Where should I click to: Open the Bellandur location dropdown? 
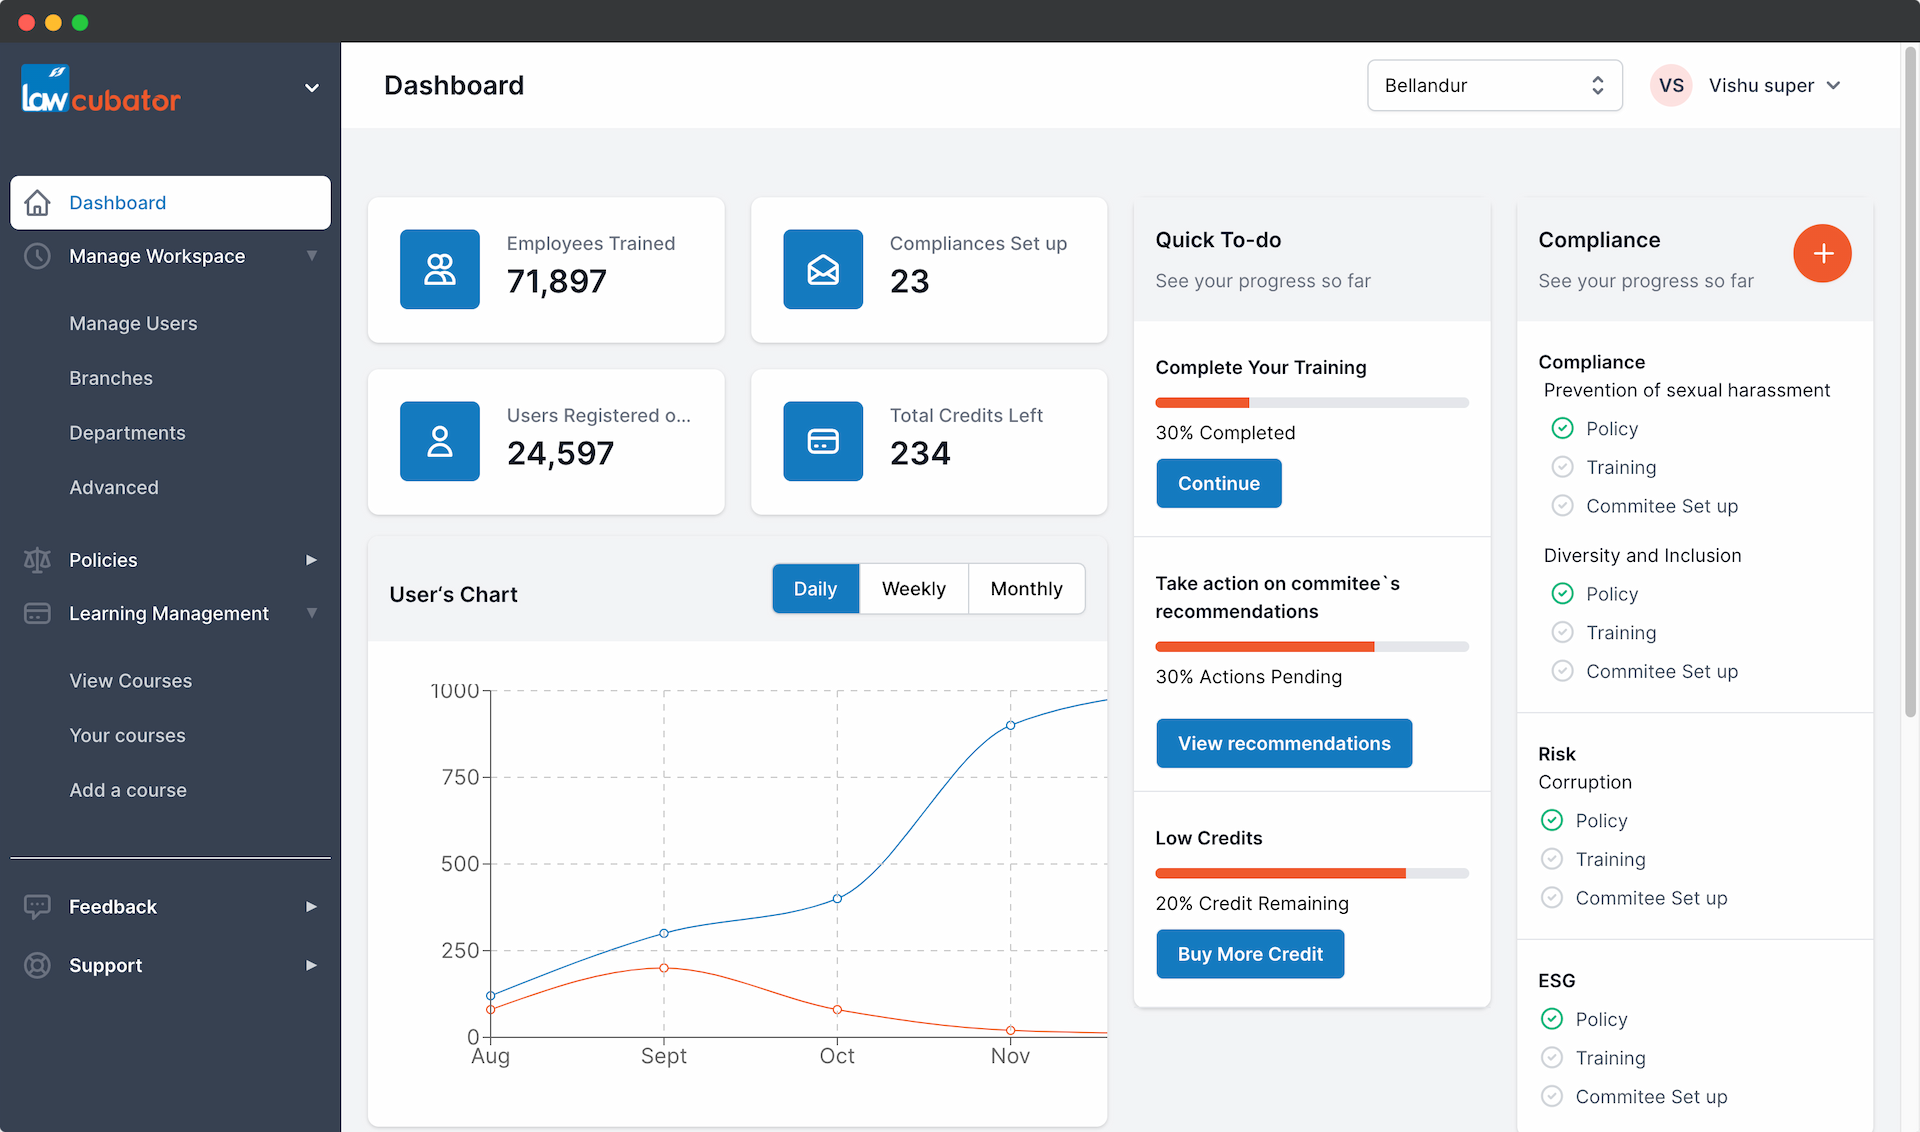(1494, 85)
